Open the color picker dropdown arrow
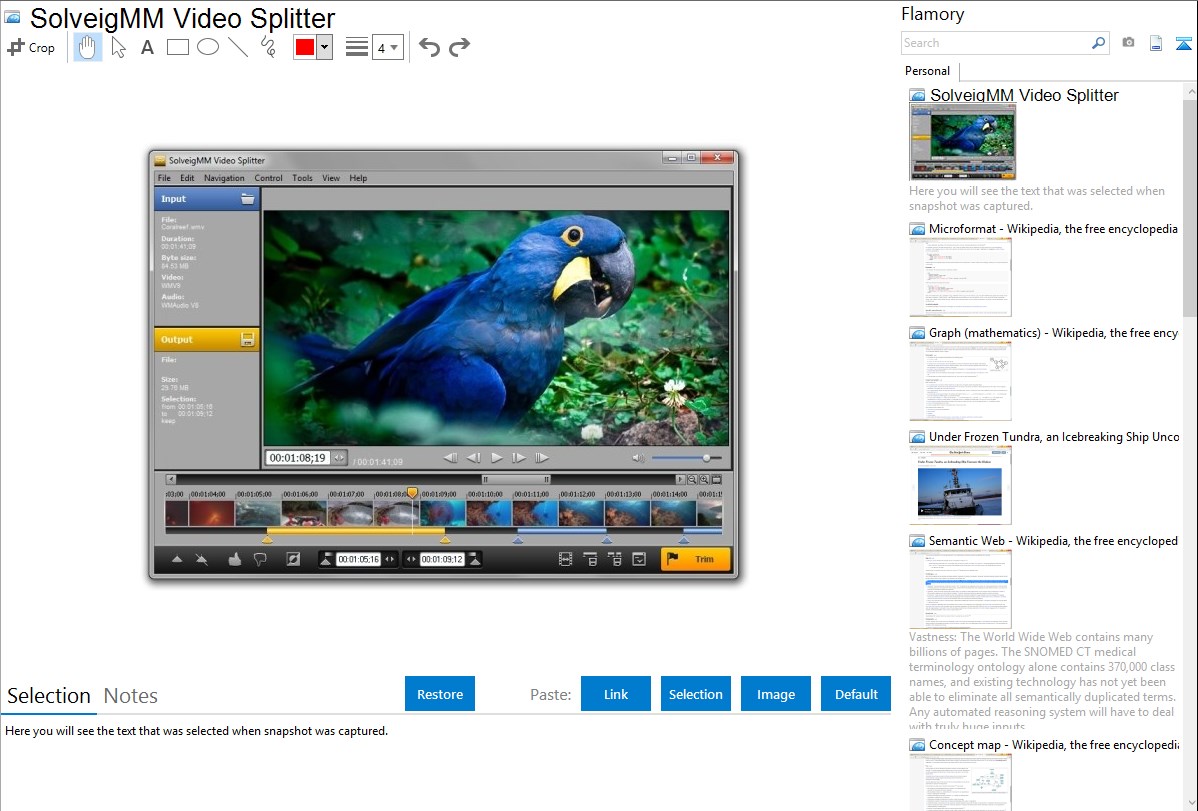Screen dimensions: 1198x811 coord(324,47)
